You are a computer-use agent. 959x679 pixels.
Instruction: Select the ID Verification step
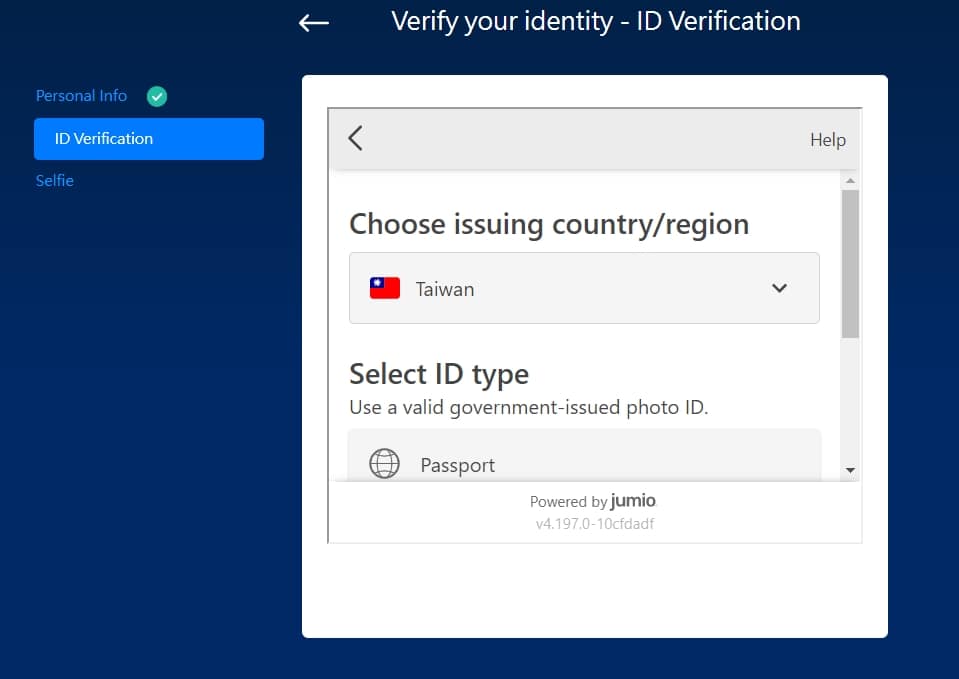point(149,139)
